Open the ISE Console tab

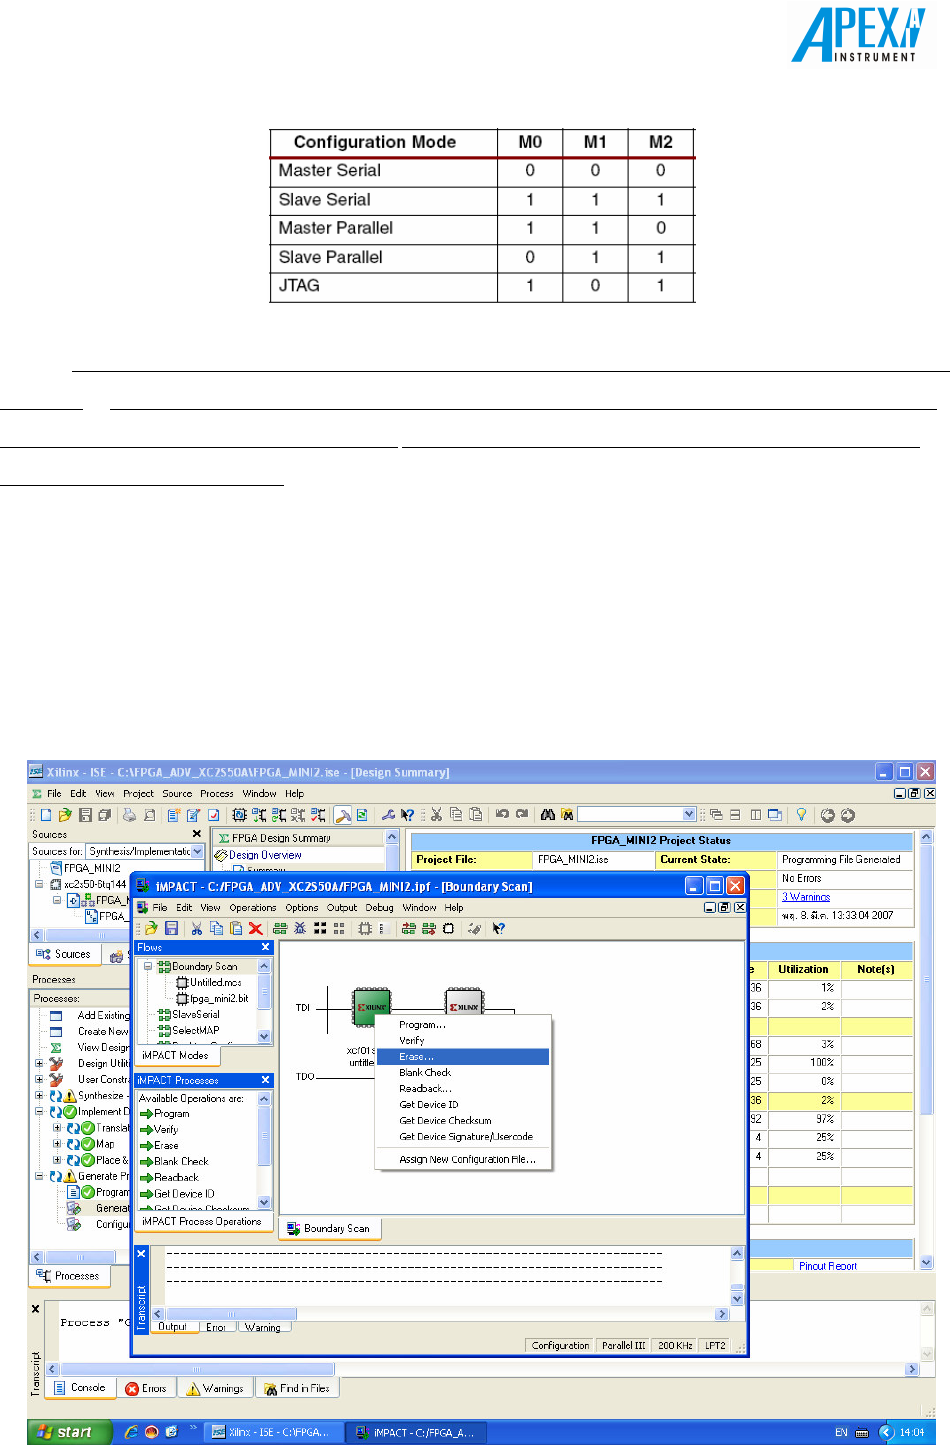[81, 1388]
